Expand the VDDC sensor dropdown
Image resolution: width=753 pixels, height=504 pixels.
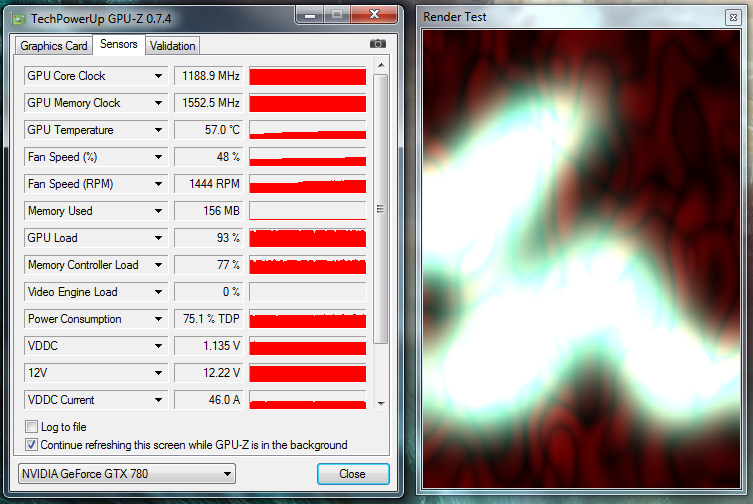point(158,345)
